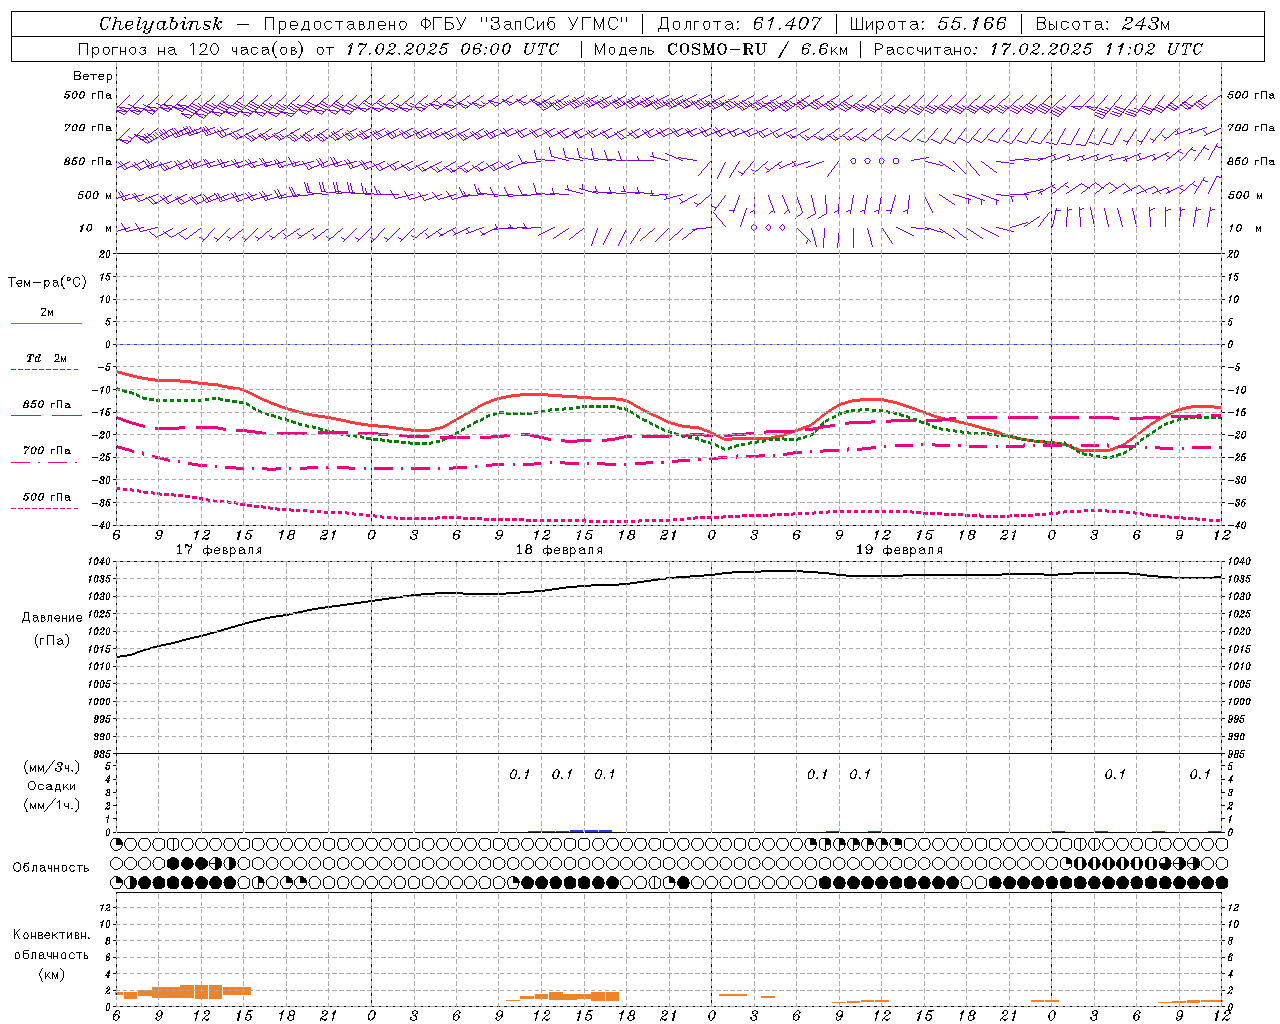Click the '18 февраля' date label
Screen dimensions: 1280x1024
point(559,550)
